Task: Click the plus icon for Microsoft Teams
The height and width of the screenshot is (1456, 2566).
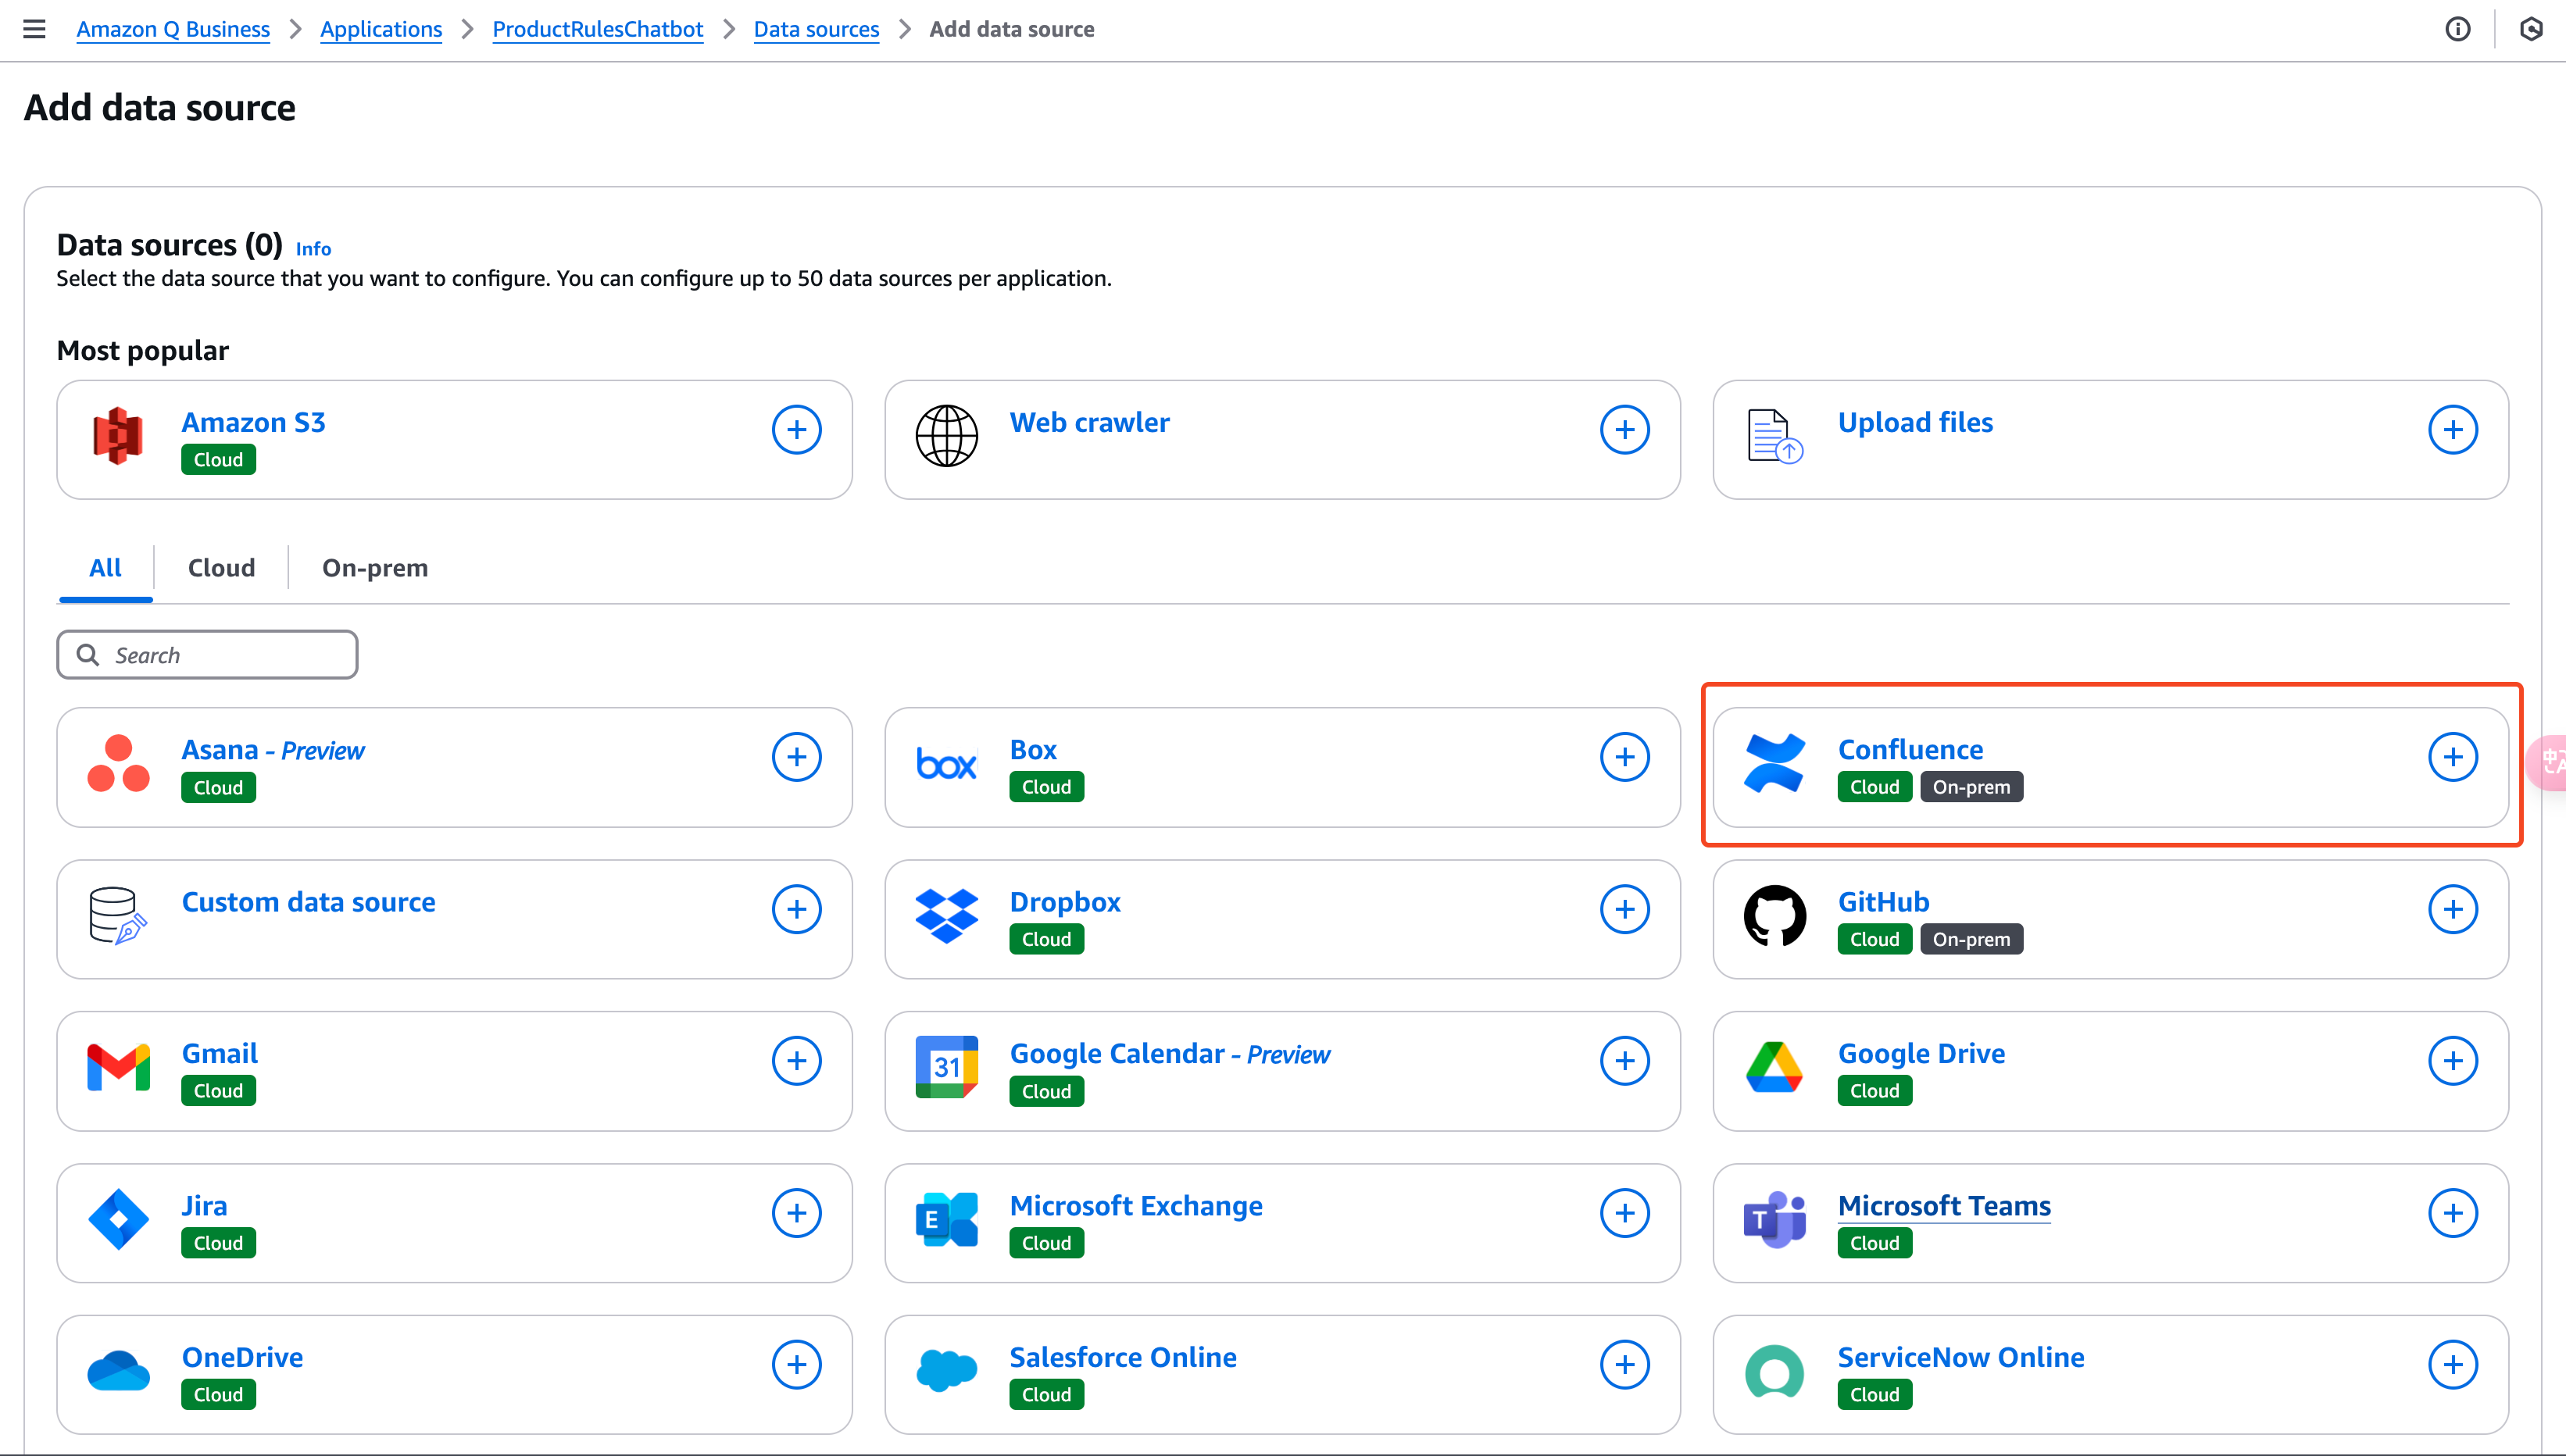Action: [2452, 1213]
